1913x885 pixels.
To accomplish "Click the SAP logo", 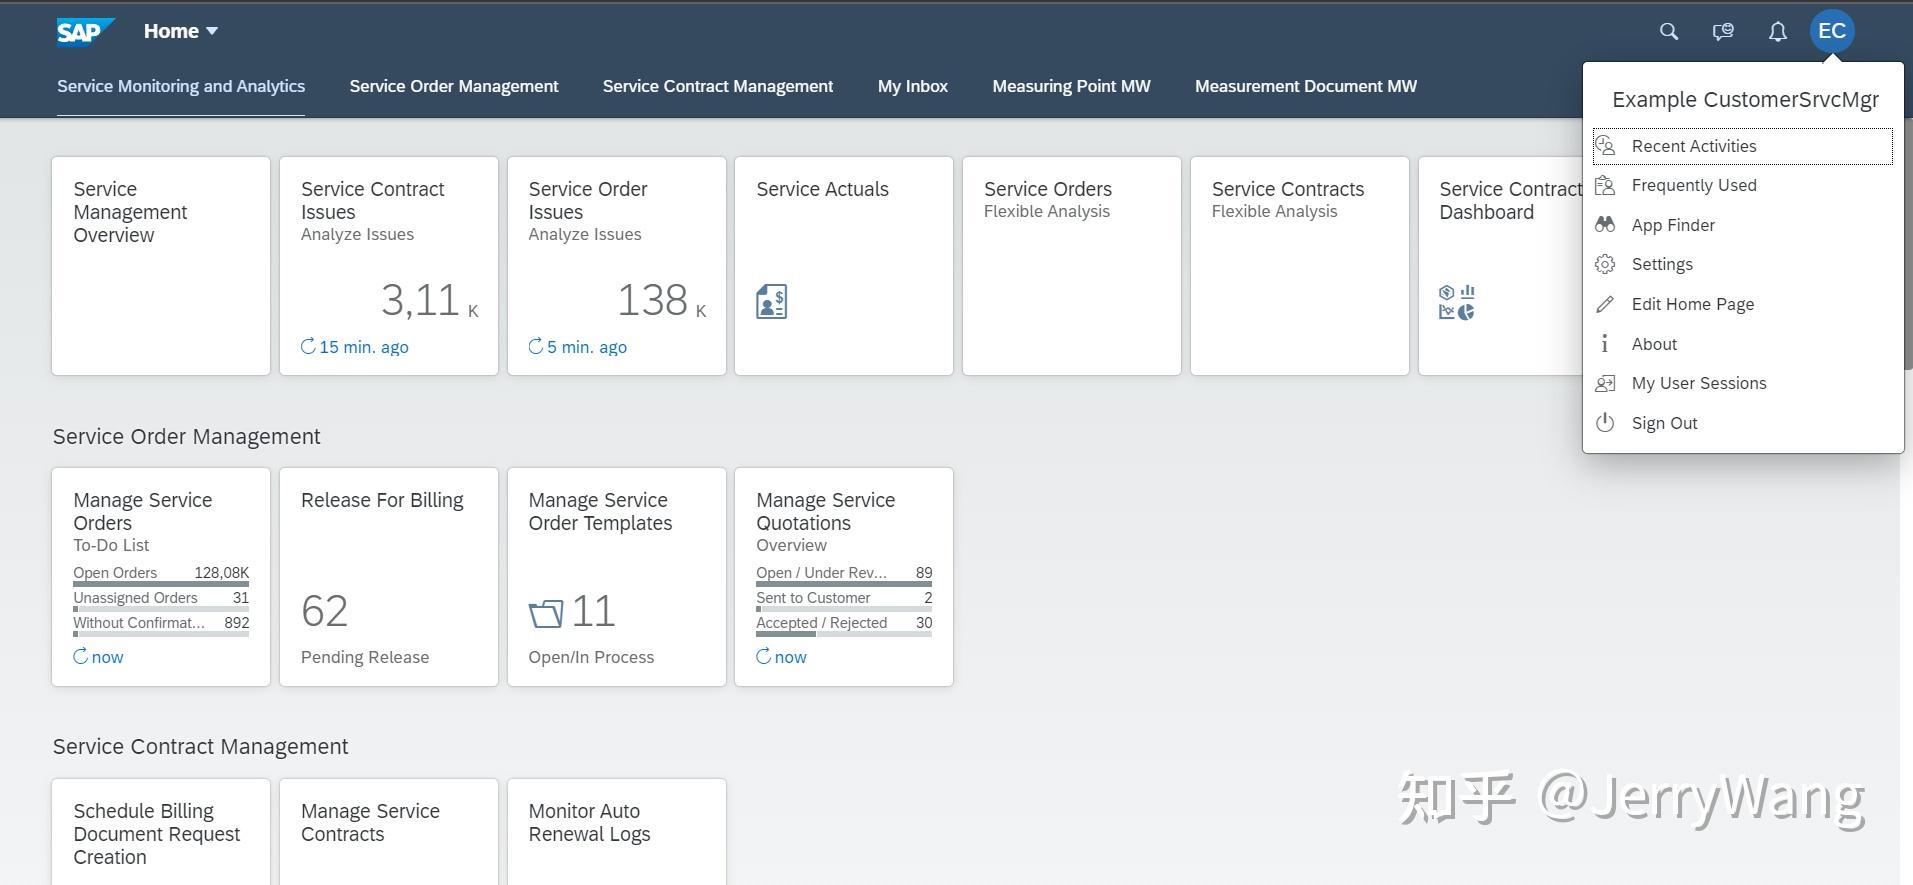I will tap(84, 32).
